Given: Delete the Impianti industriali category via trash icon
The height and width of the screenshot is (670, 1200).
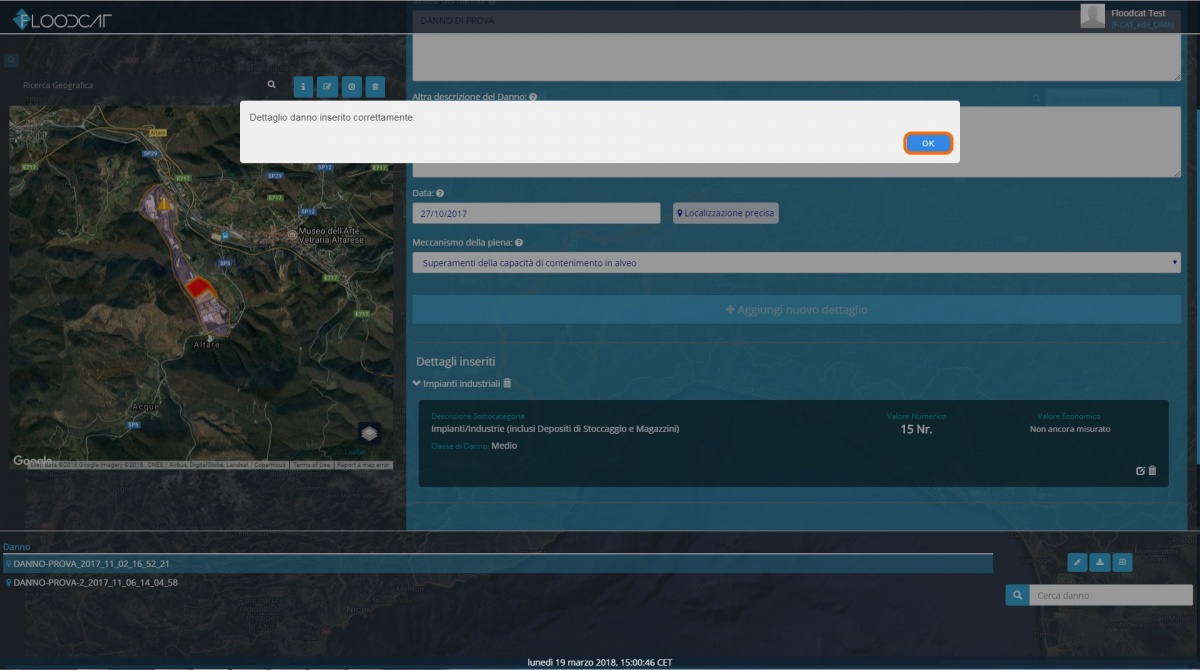Looking at the screenshot, I should (507, 383).
